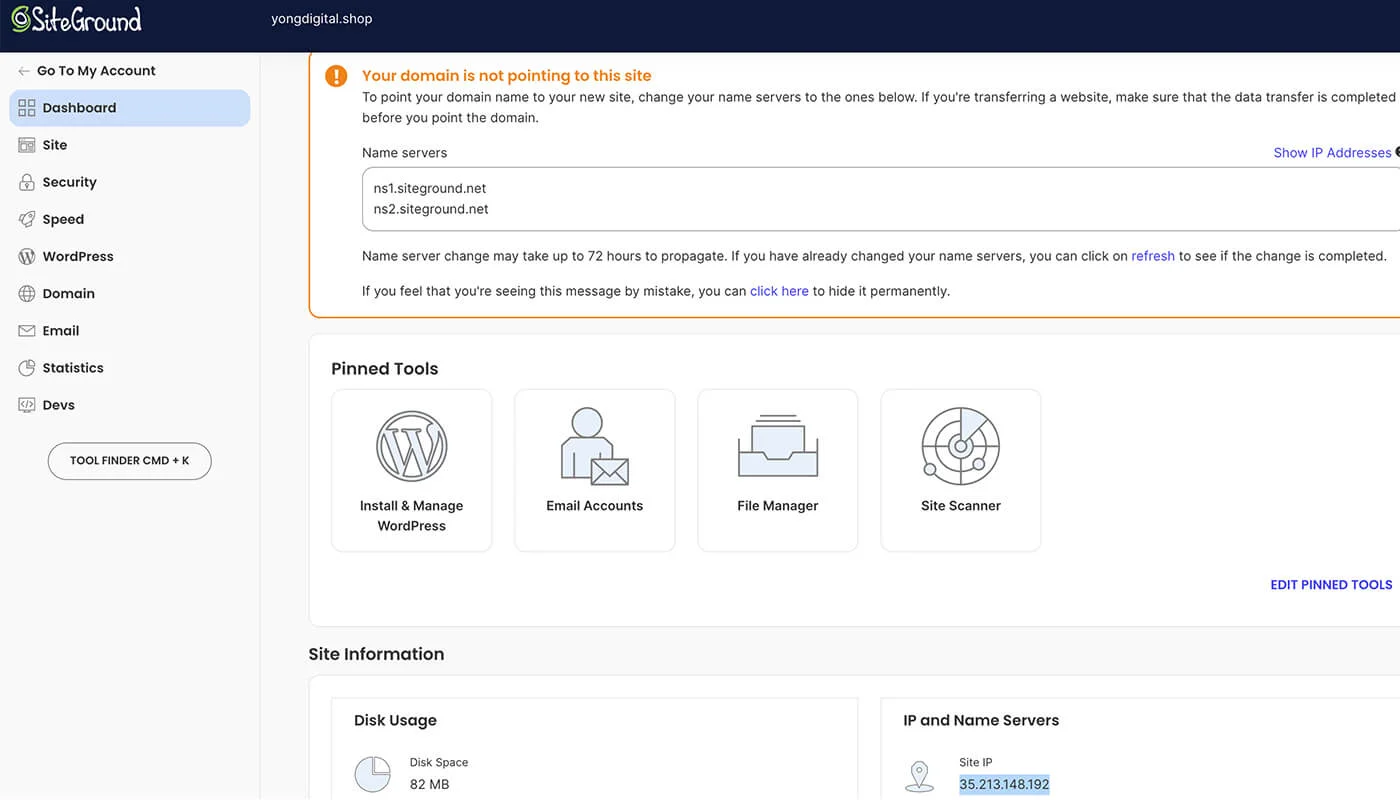Click Show IP Addresses link
The height and width of the screenshot is (800, 1400).
(x=1331, y=153)
